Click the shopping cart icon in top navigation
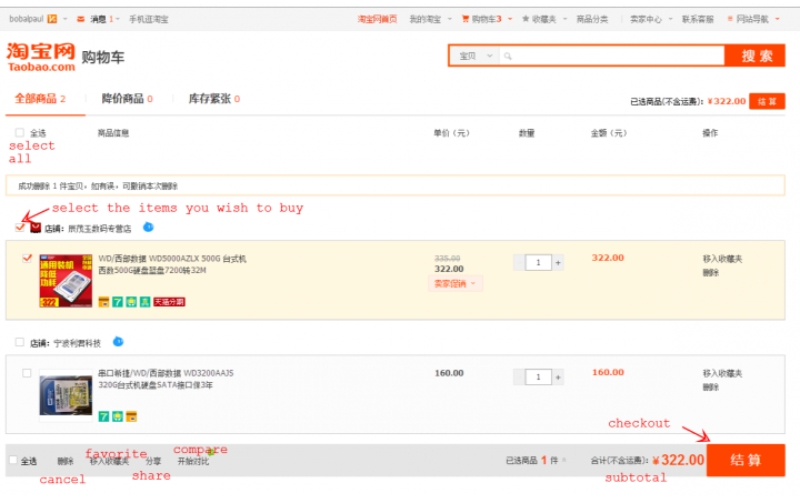This screenshot has width=800, height=500. (465, 19)
